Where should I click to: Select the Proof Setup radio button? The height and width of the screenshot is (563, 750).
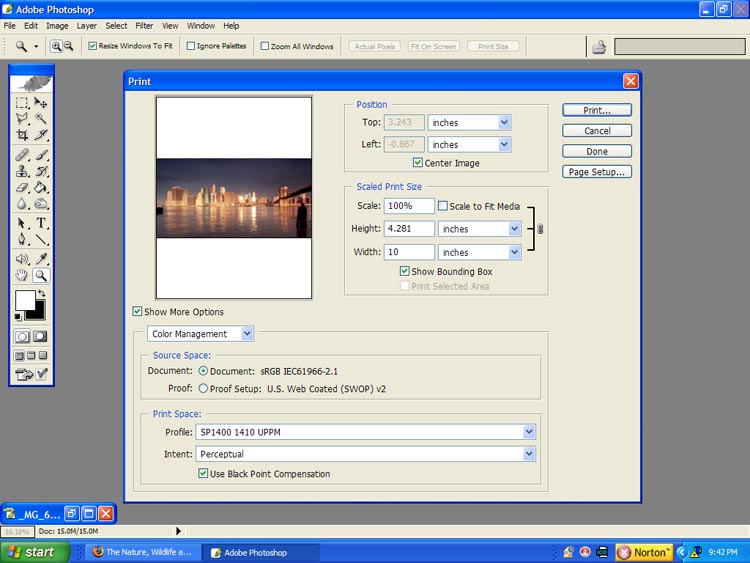(x=203, y=388)
